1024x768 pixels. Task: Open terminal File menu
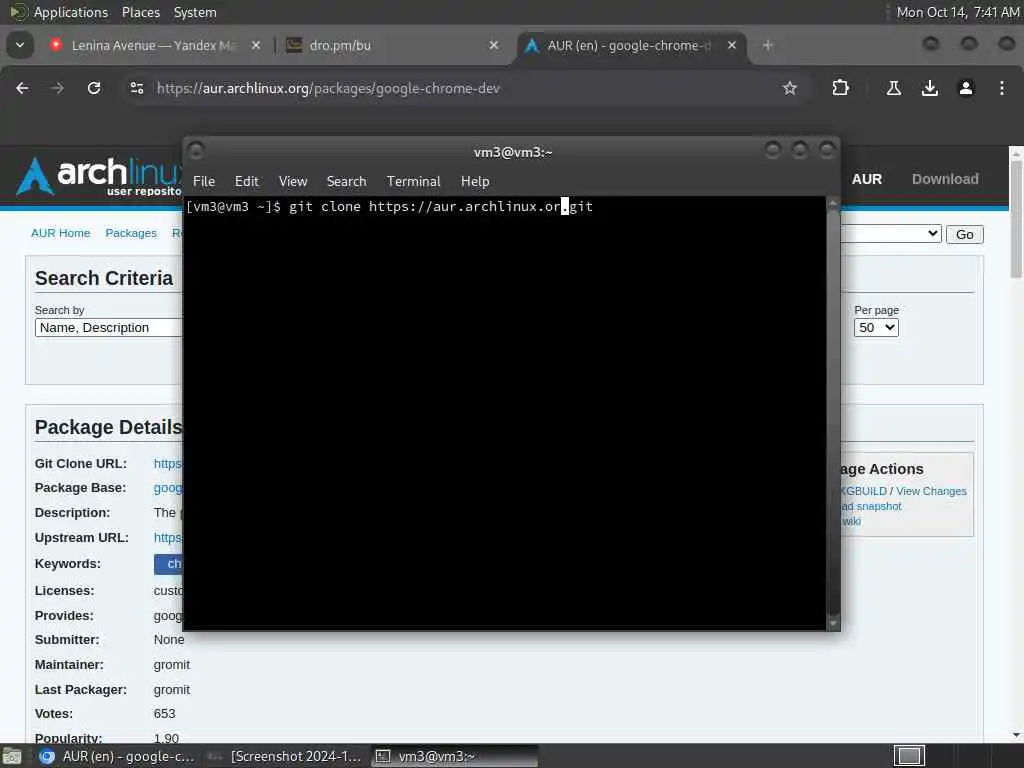coord(204,182)
